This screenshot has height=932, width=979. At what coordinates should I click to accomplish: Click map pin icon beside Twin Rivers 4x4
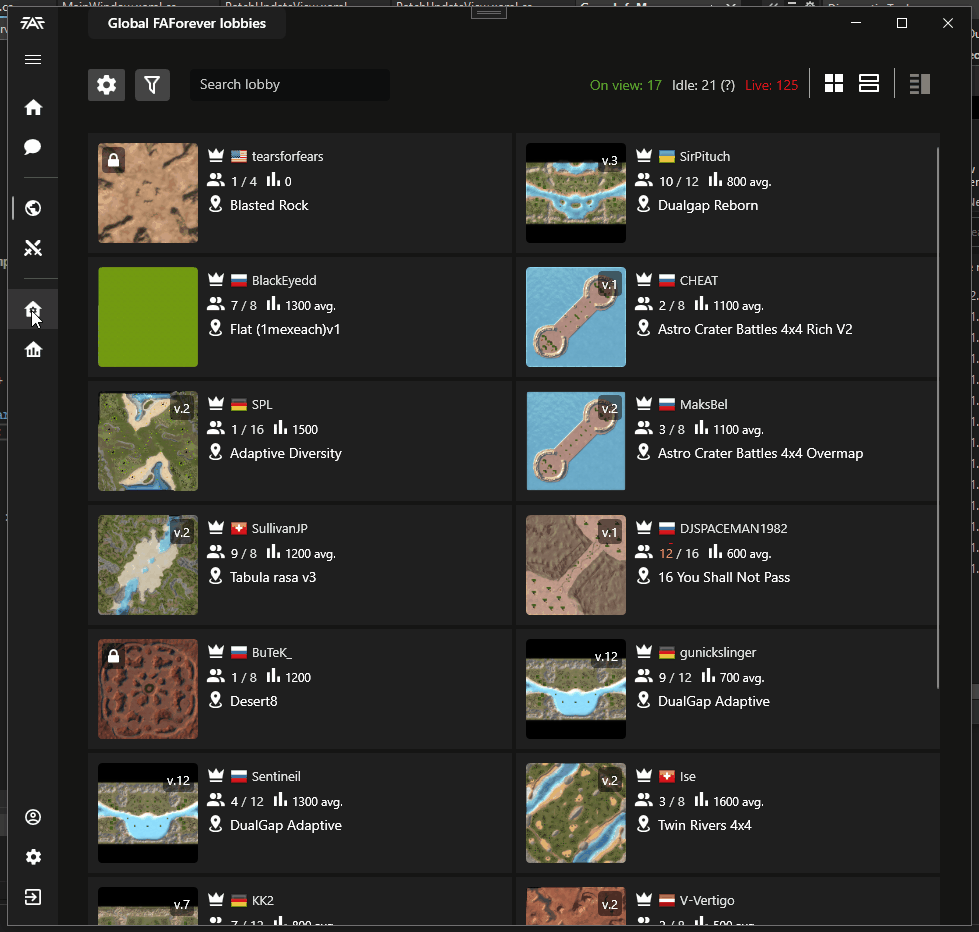click(x=643, y=824)
